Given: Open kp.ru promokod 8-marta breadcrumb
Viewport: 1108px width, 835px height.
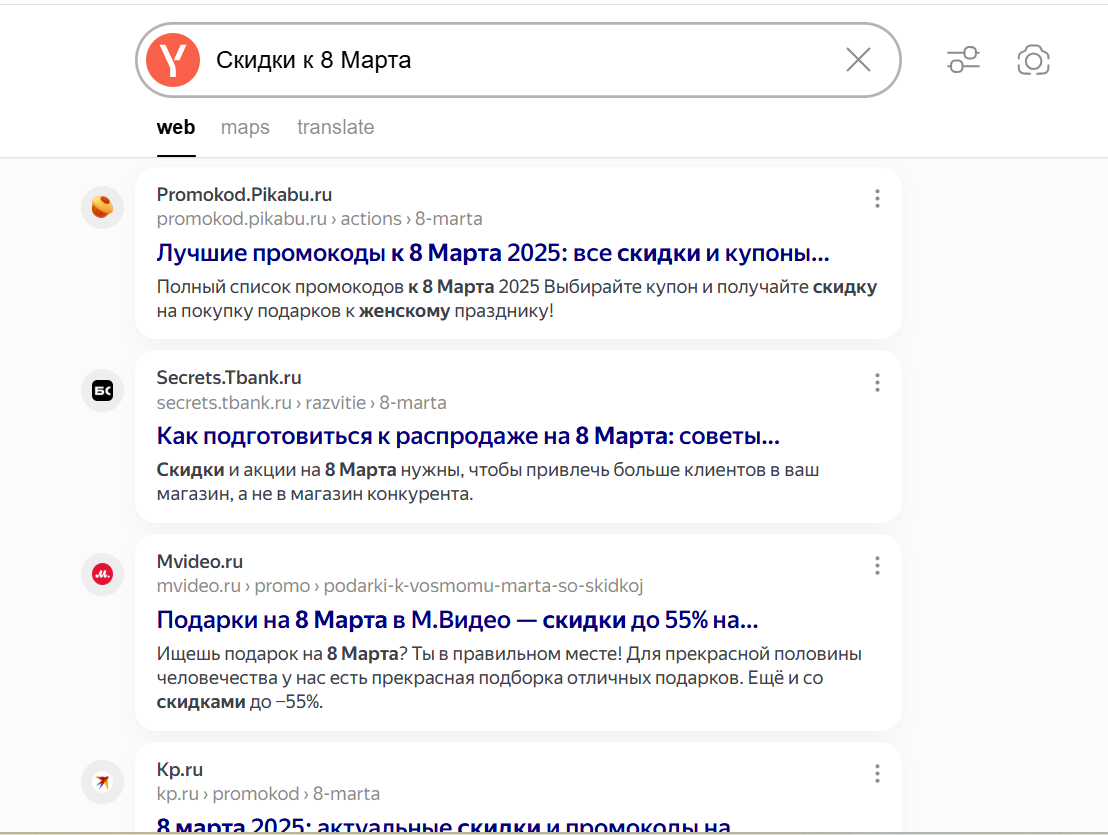Looking at the screenshot, I should 269,794.
